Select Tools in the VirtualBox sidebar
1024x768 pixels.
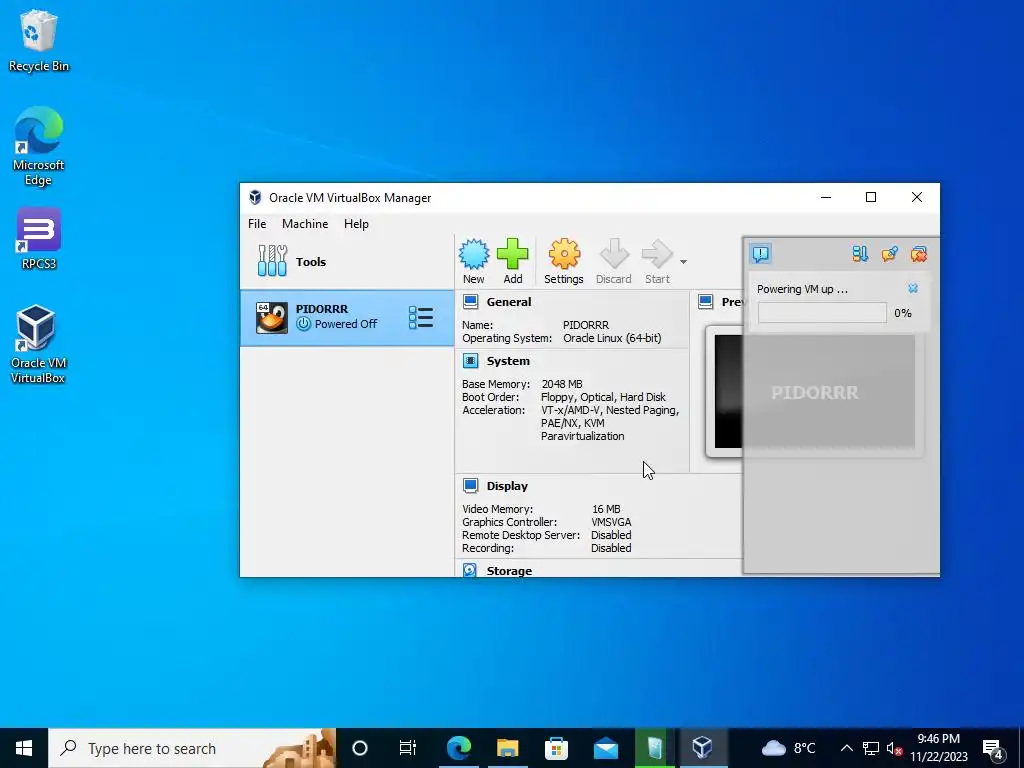(347, 262)
